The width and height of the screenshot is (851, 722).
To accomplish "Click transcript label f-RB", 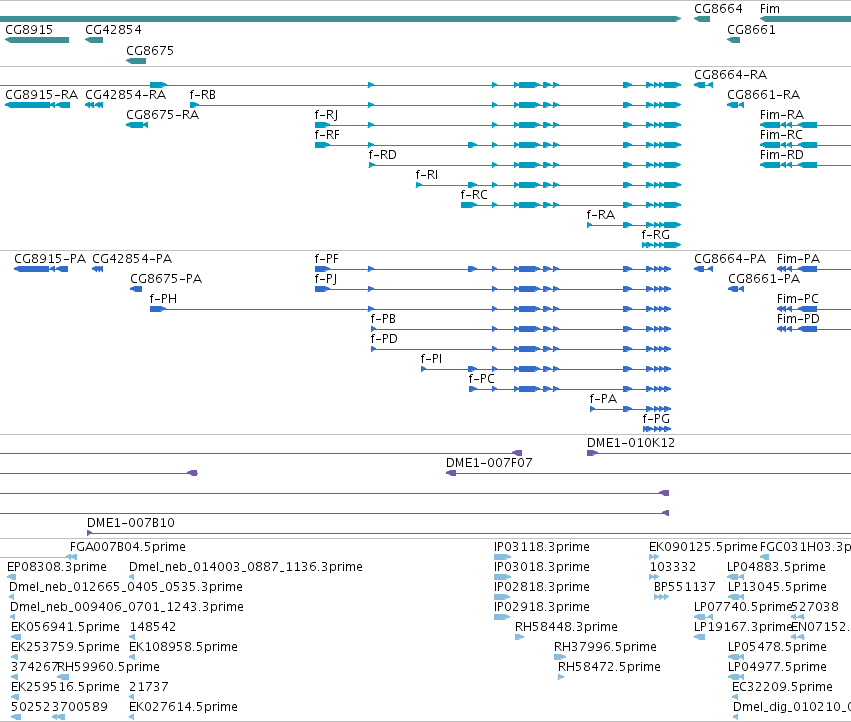I will point(202,94).
